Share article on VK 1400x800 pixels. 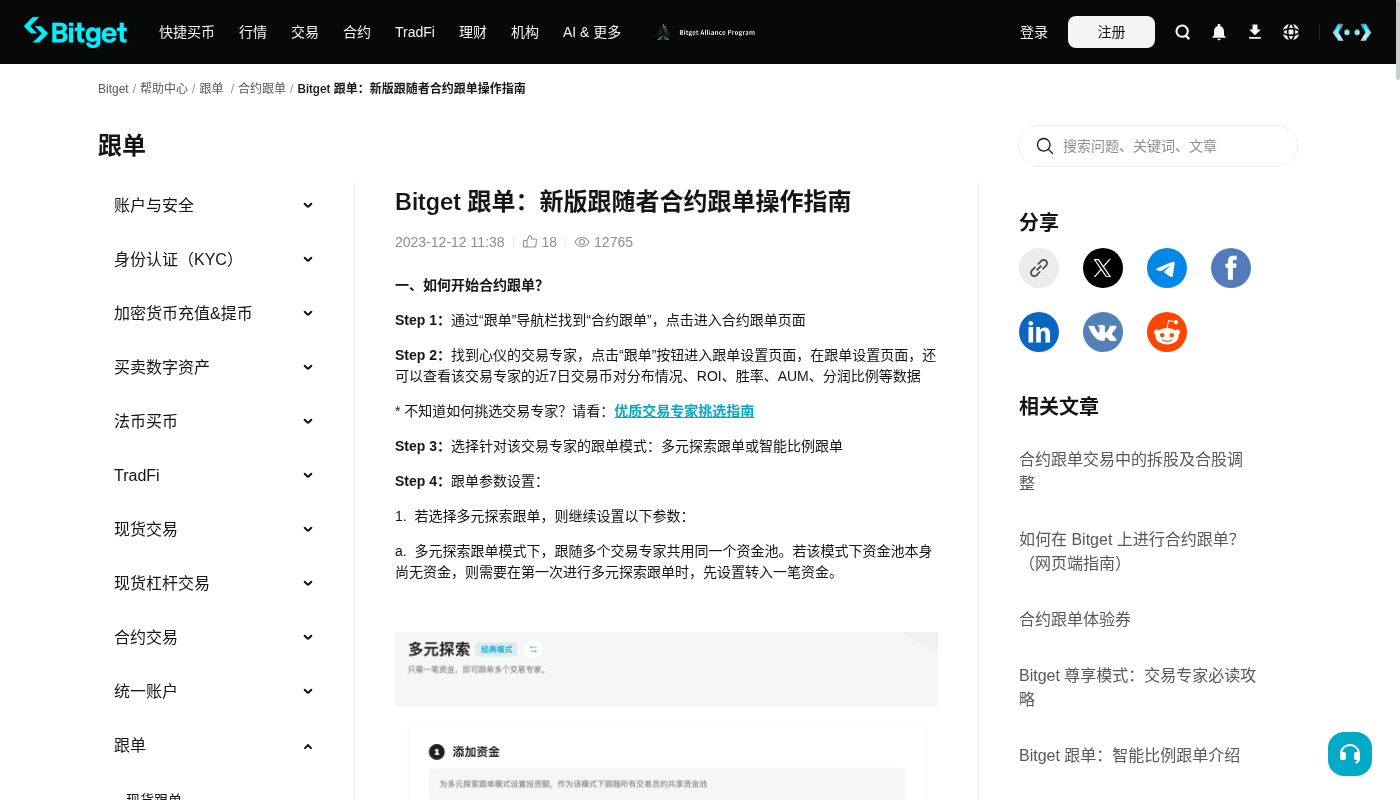click(1103, 332)
